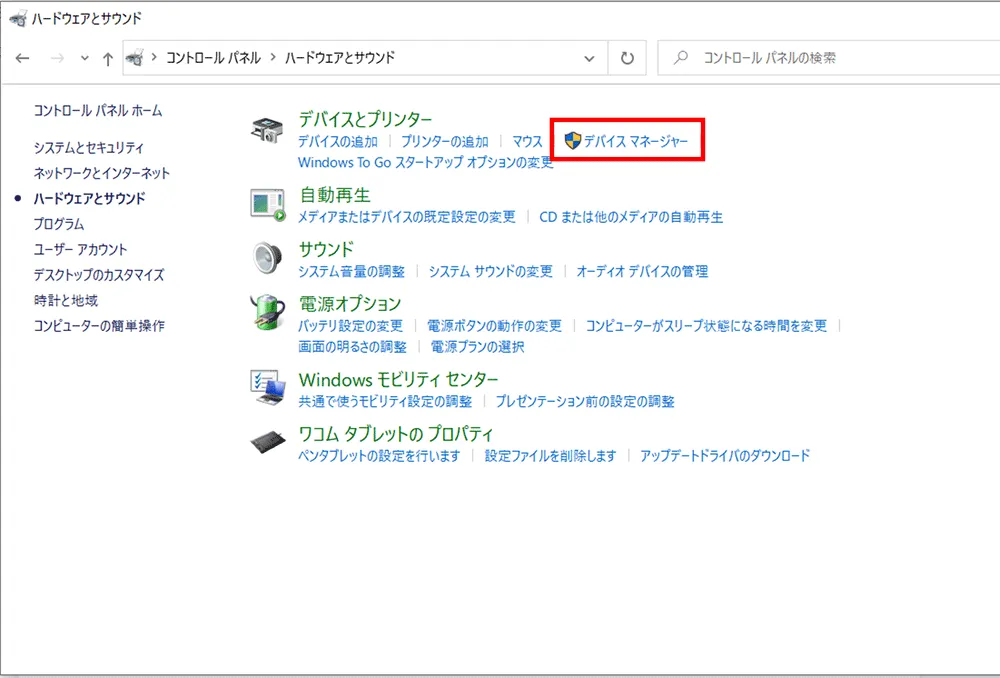Open the recent locations dropdown arrow

point(85,58)
